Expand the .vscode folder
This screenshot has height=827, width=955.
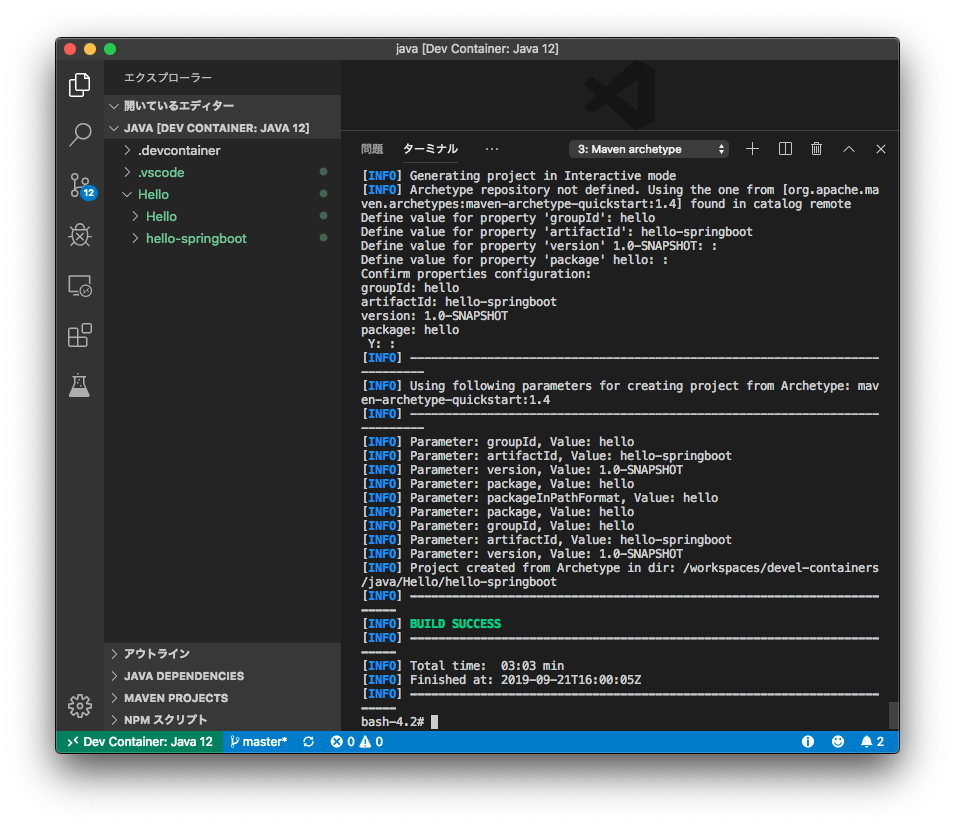click(x=222, y=172)
